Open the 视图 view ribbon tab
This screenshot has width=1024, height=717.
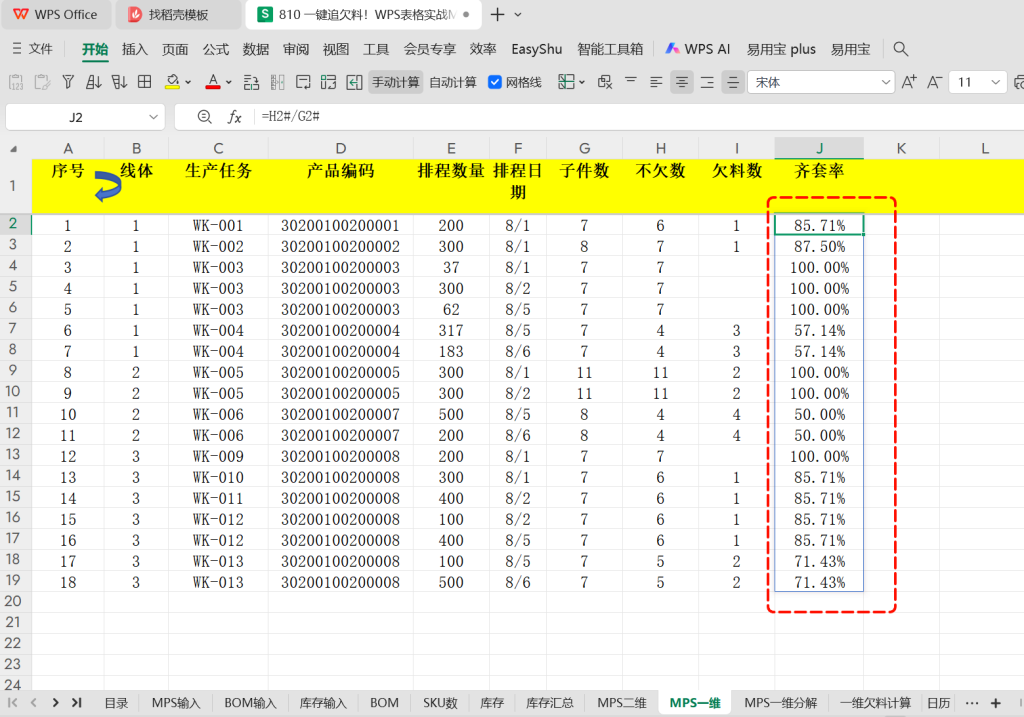(x=336, y=49)
